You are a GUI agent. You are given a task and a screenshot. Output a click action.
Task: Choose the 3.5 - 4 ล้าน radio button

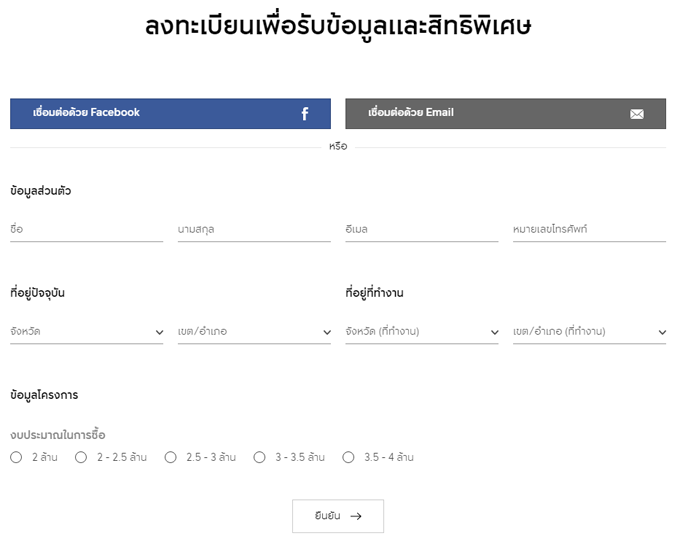(x=348, y=457)
